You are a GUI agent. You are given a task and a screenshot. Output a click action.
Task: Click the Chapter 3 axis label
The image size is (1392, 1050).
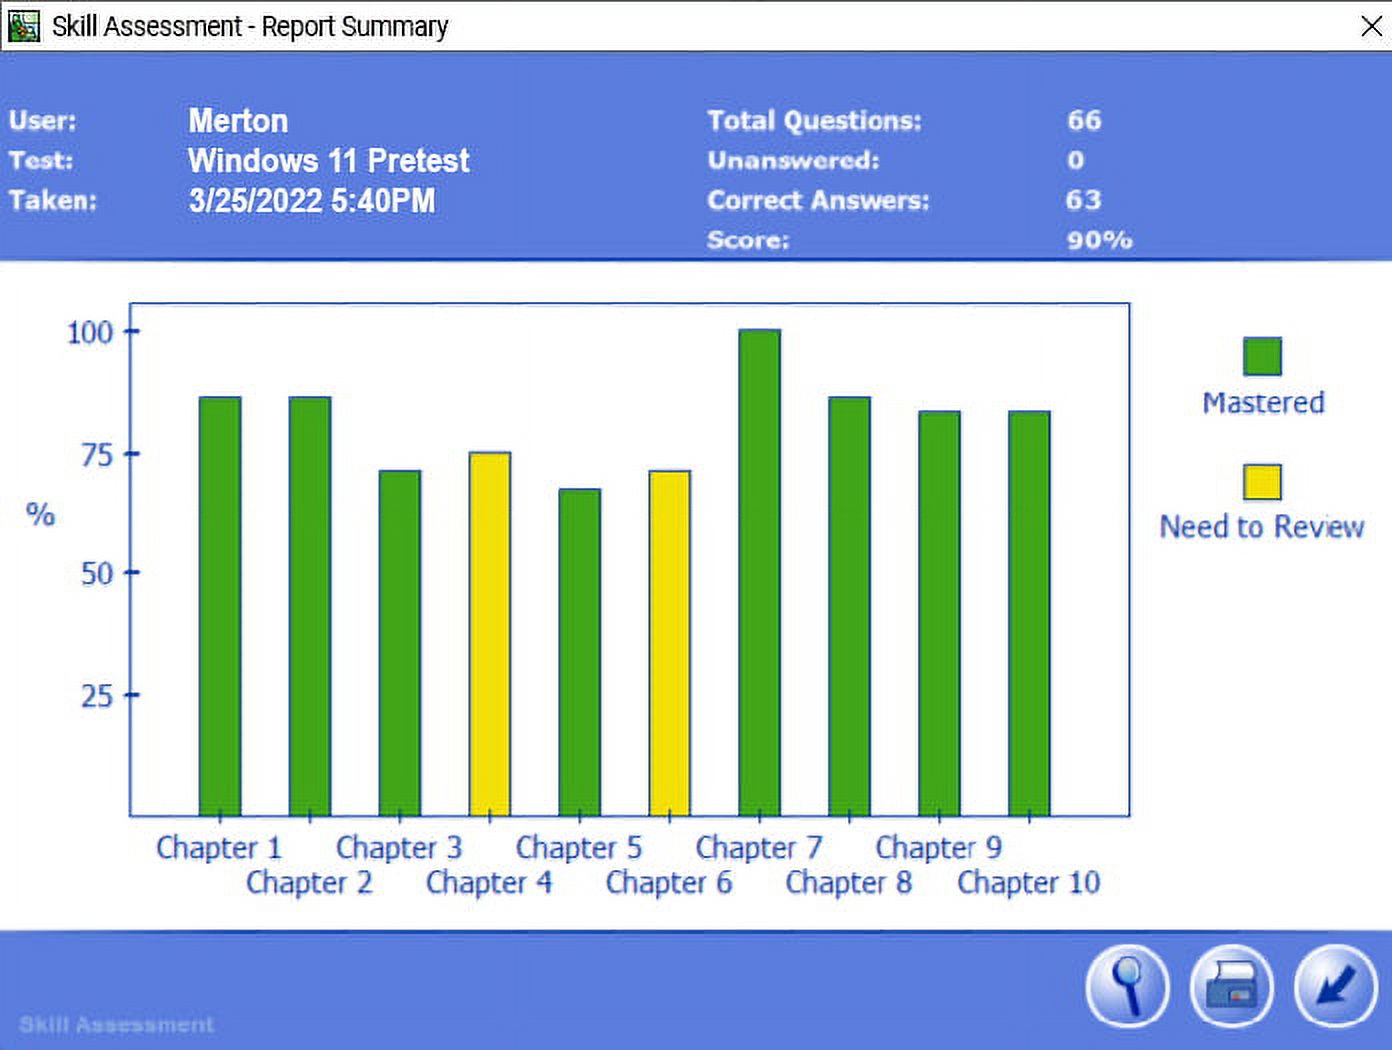point(399,848)
